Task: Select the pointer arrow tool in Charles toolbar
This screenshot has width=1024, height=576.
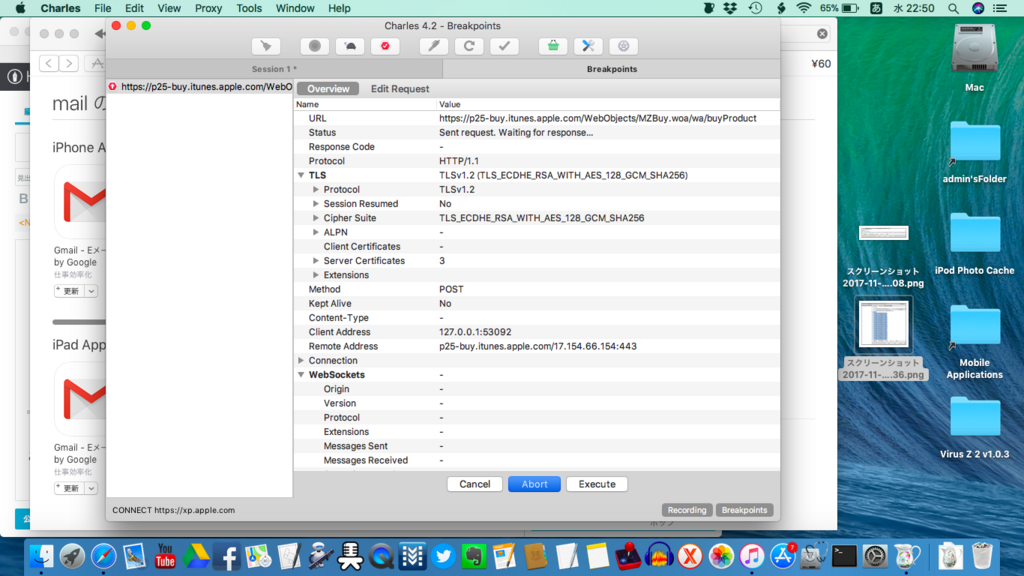Action: (x=266, y=46)
